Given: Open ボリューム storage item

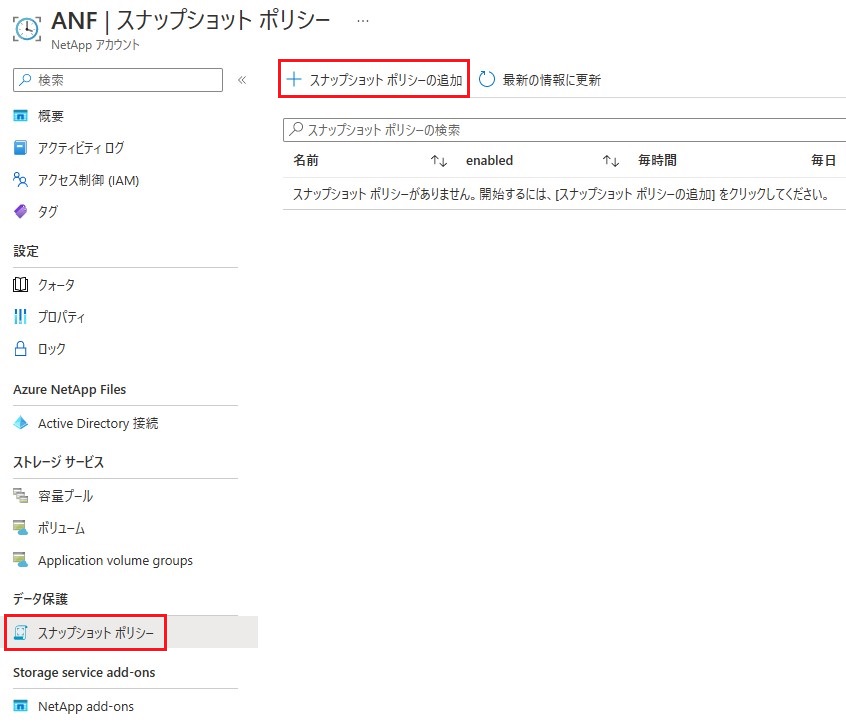Looking at the screenshot, I should tap(62, 528).
